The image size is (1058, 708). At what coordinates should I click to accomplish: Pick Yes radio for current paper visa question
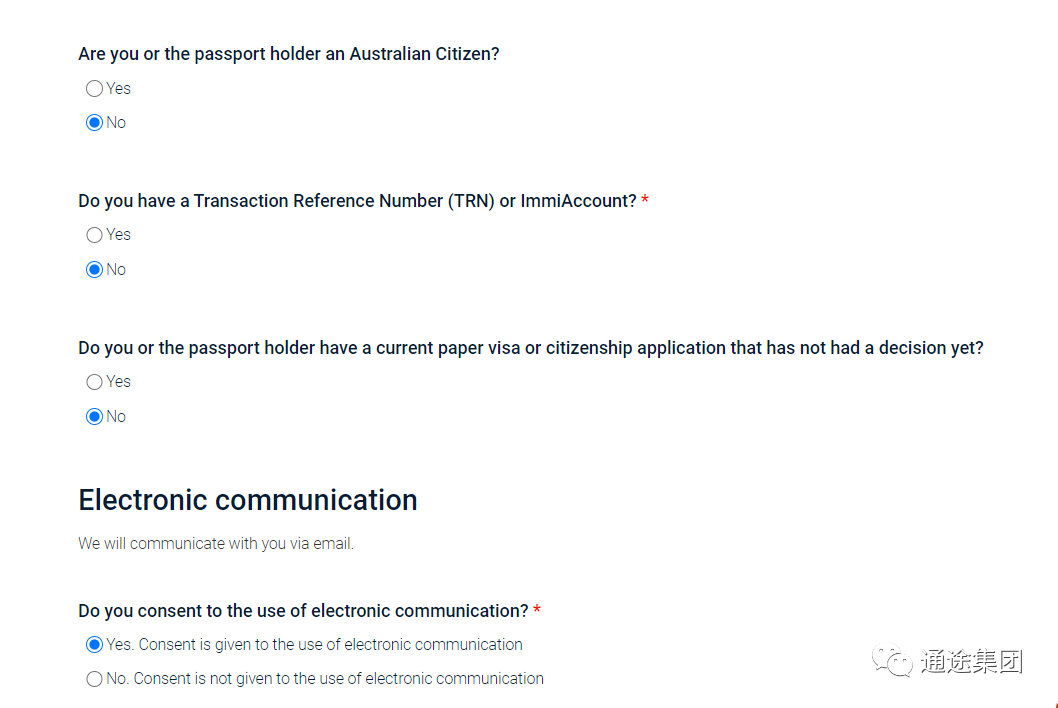pos(94,382)
